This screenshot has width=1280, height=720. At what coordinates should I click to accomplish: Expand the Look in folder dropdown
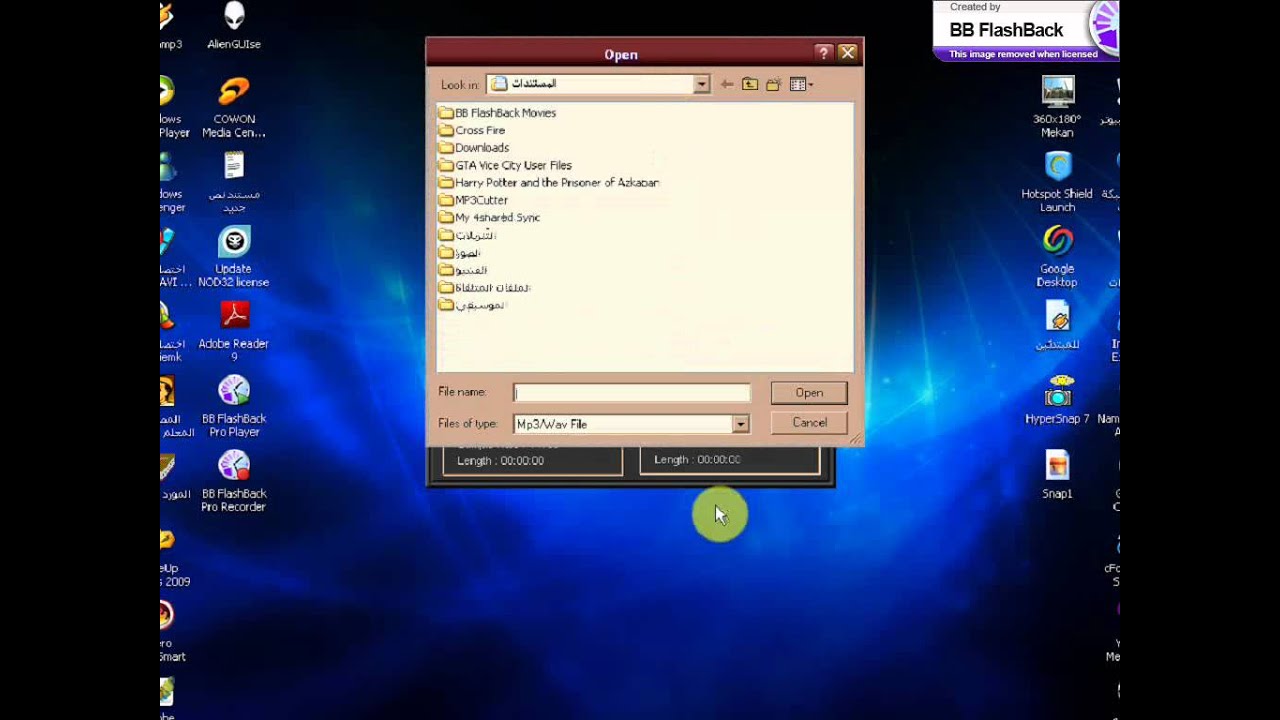coord(702,85)
